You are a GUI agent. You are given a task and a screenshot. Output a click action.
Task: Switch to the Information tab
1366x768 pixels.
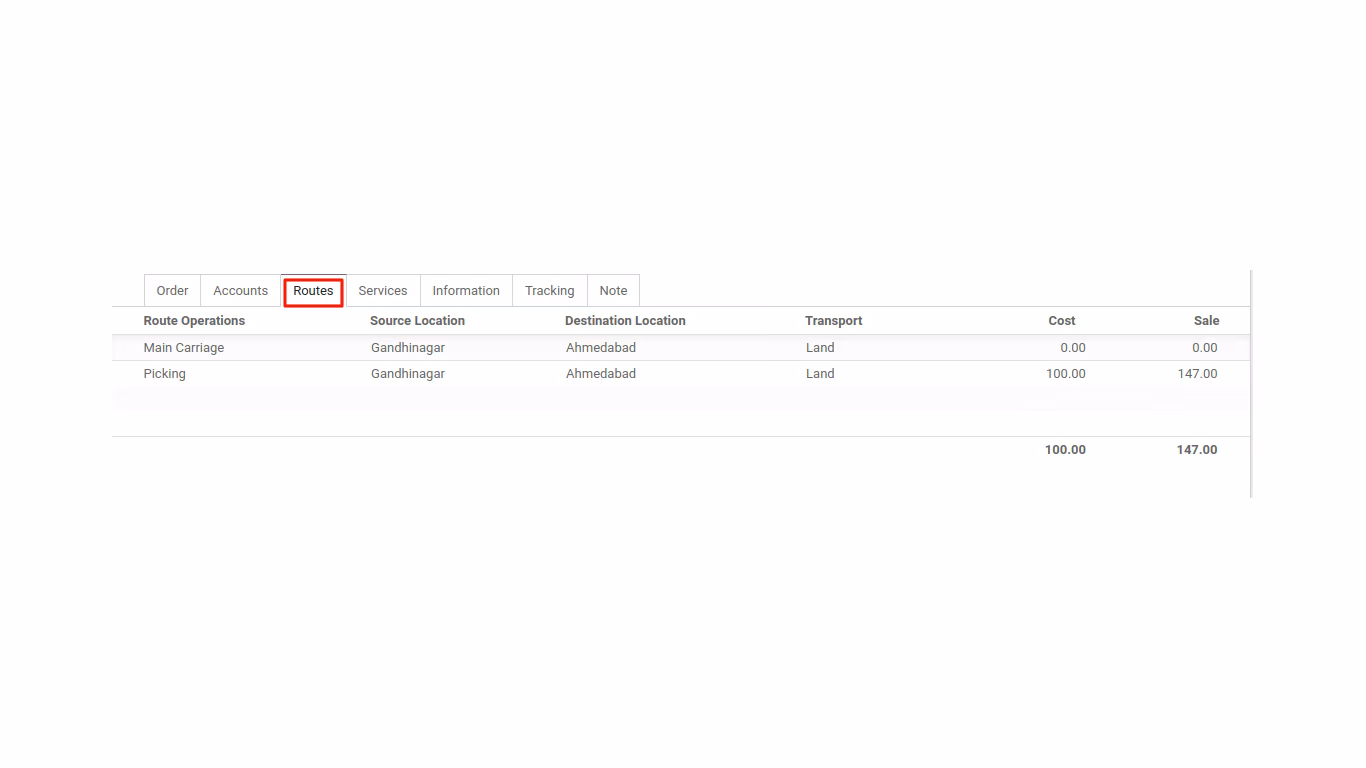(x=466, y=291)
